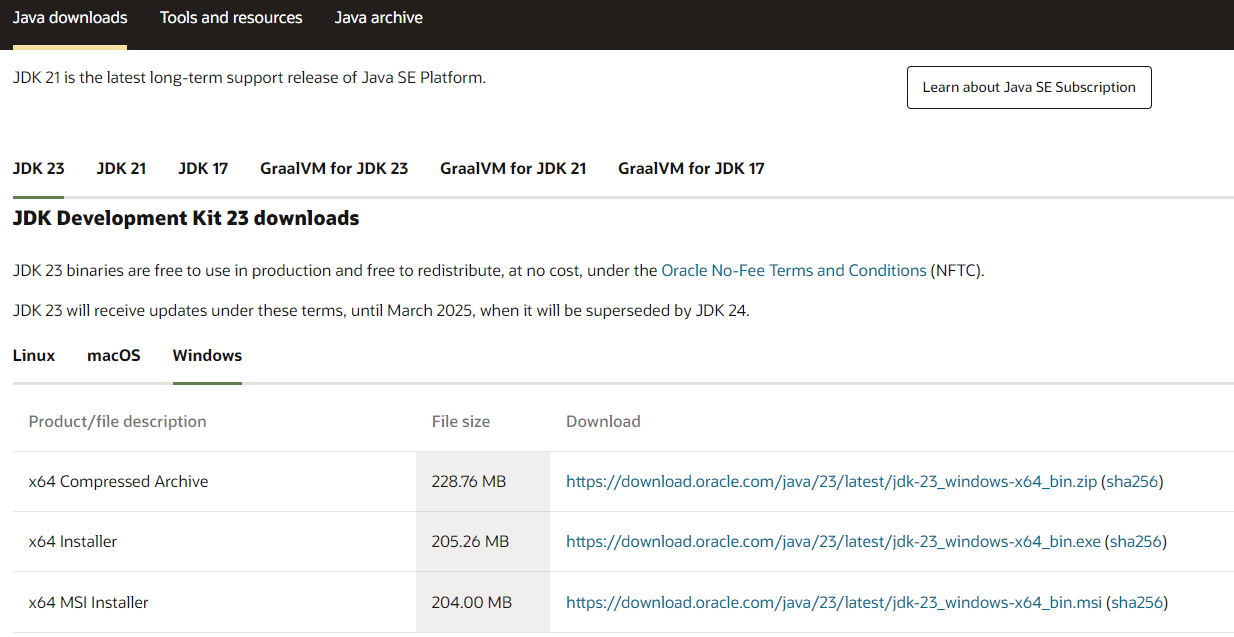This screenshot has height=637, width=1234.
Task: Open sha256 link for the msi installer
Action: pyautogui.click(x=1137, y=603)
